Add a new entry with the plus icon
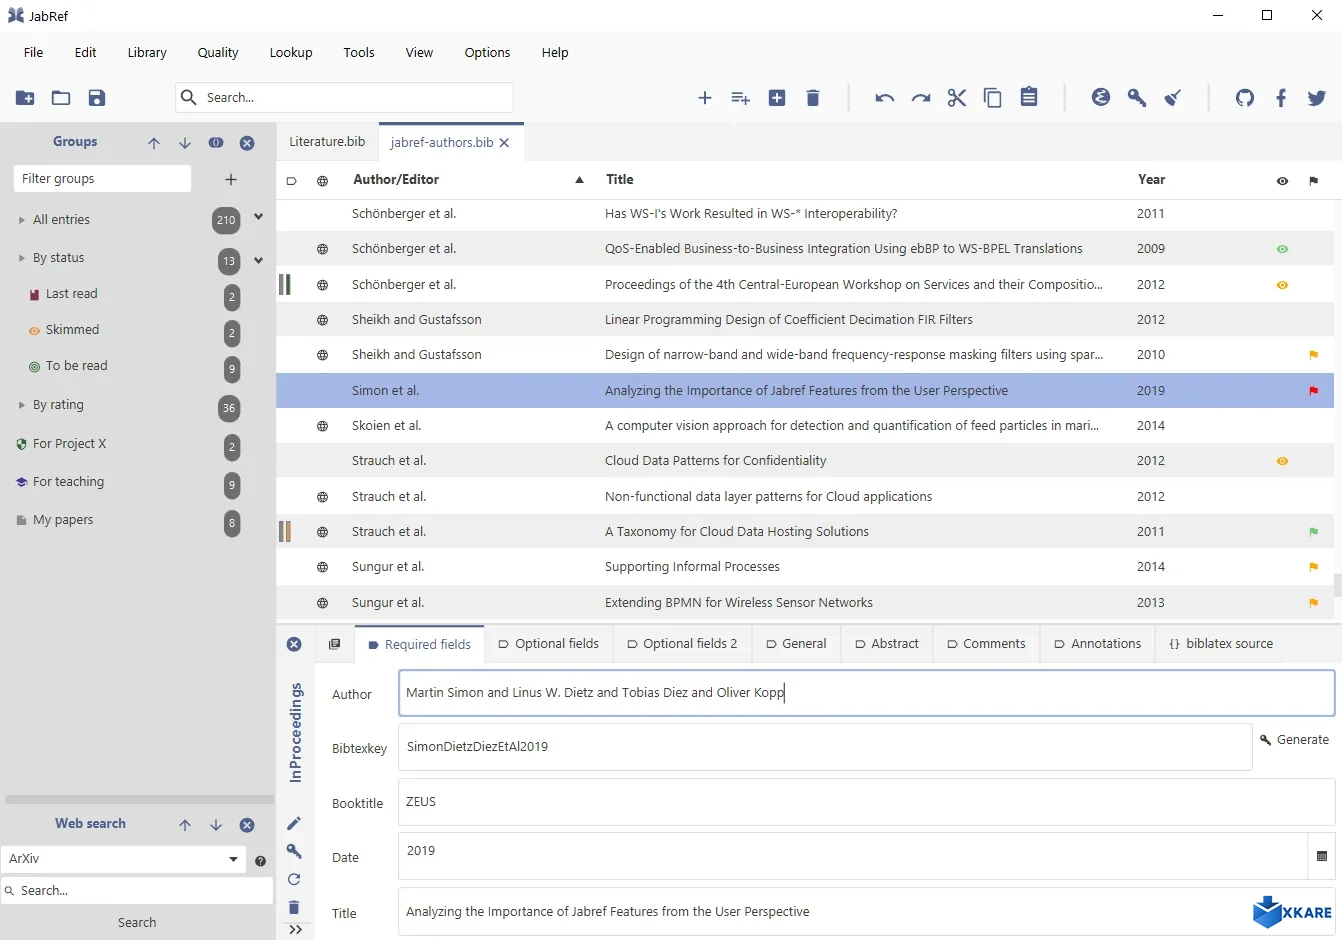Image resolution: width=1342 pixels, height=940 pixels. tap(705, 98)
